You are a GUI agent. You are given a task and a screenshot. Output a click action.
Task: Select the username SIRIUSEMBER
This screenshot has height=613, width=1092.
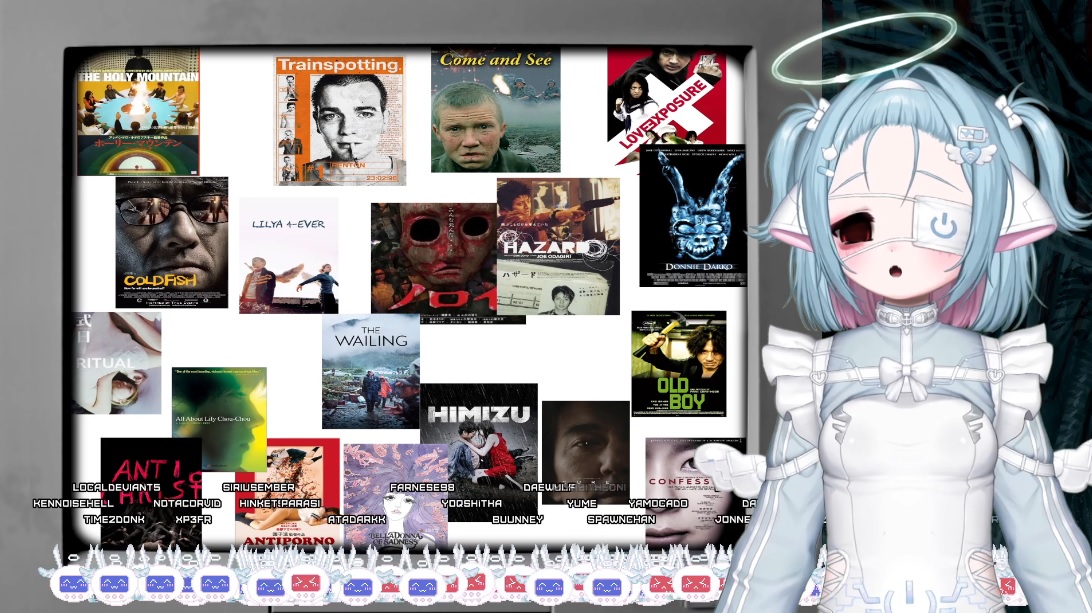[258, 488]
